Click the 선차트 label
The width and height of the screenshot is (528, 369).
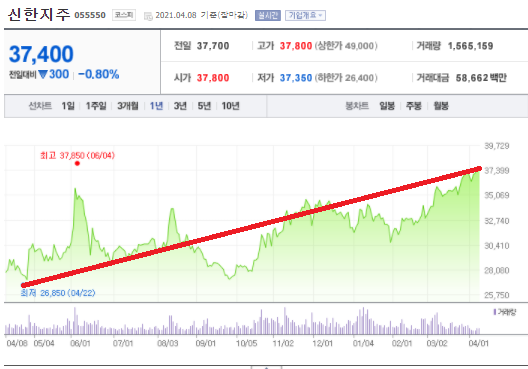coord(40,106)
